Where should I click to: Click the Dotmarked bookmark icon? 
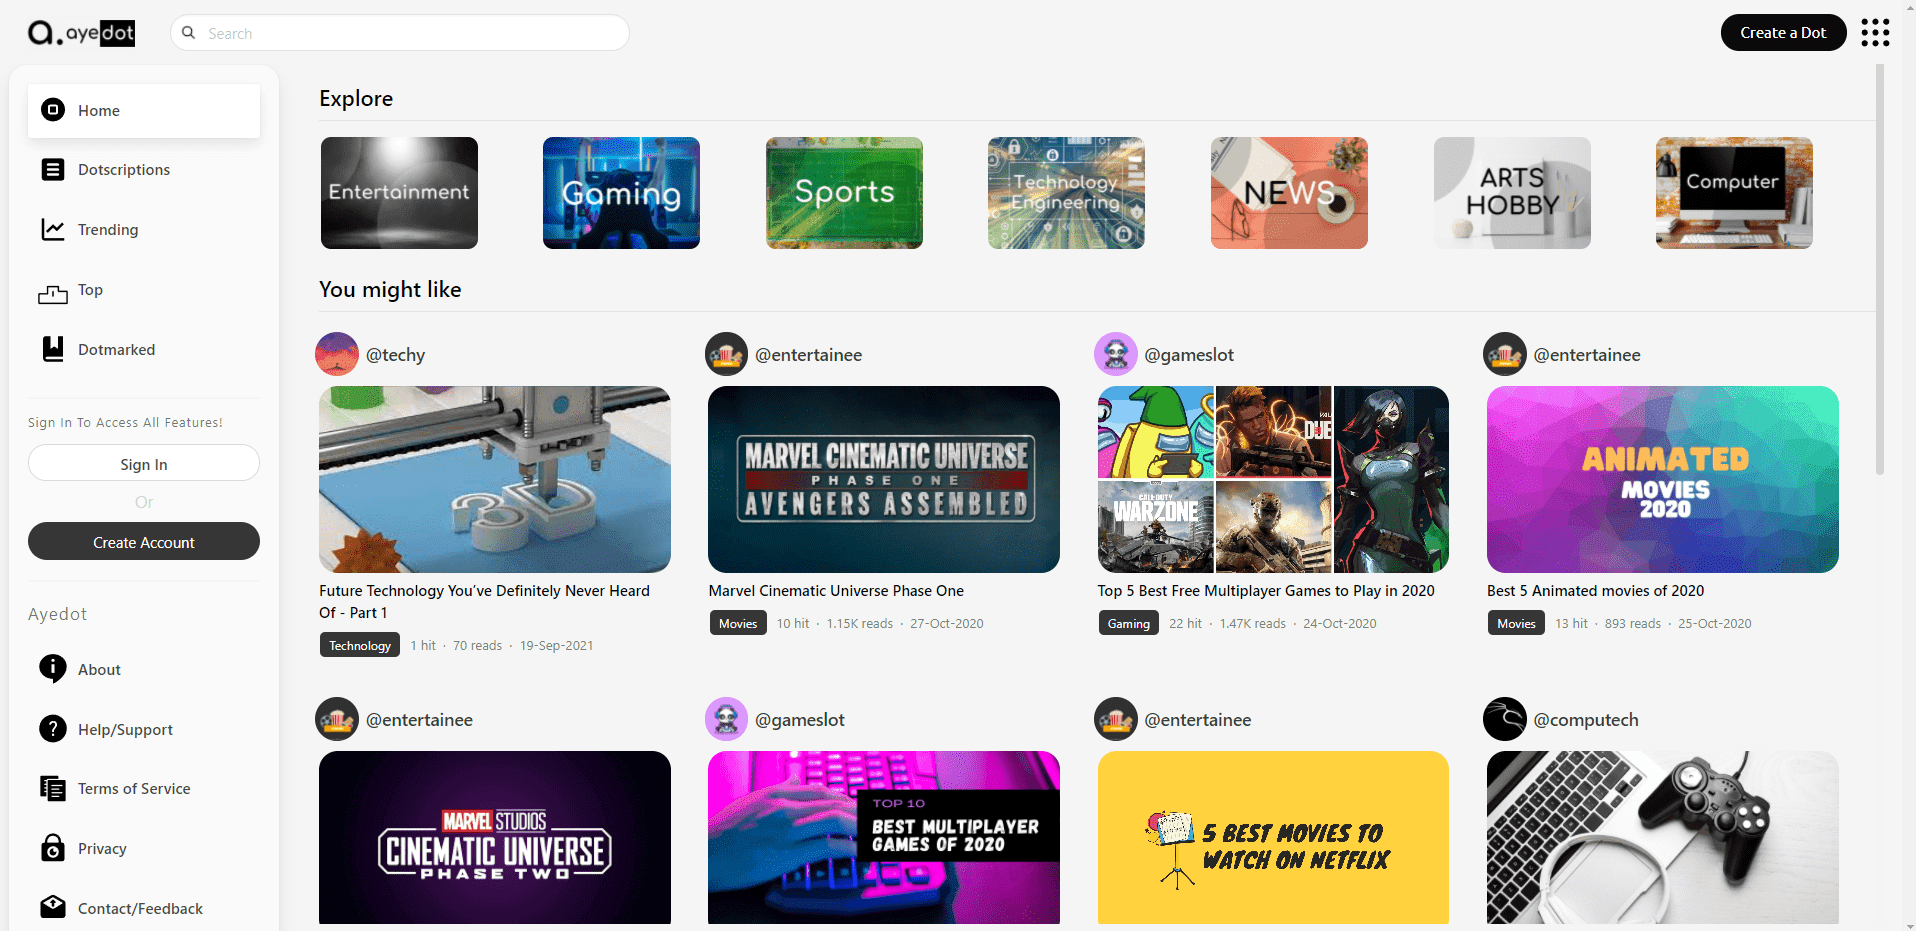(x=53, y=349)
